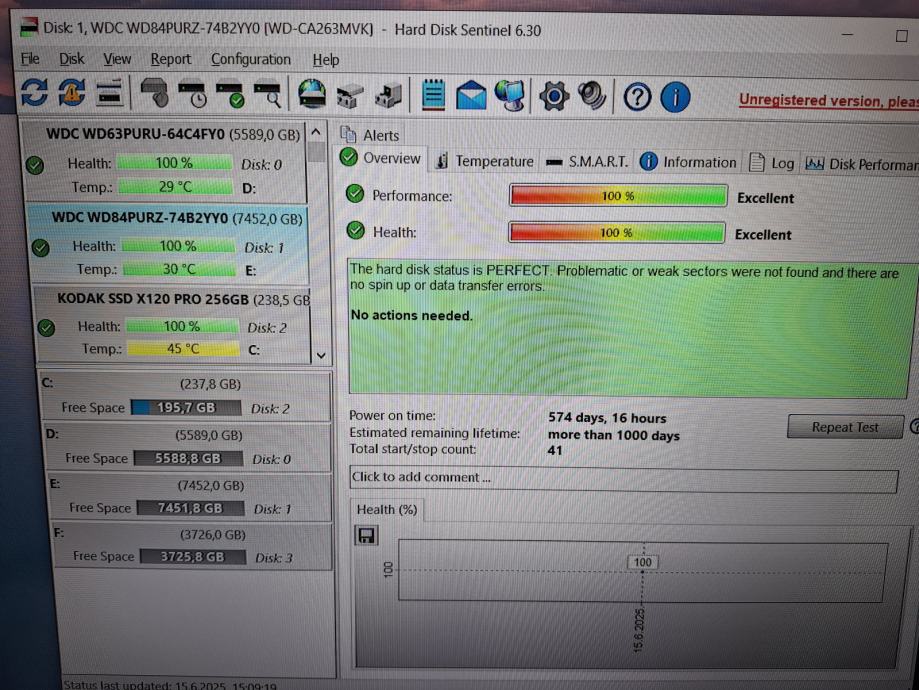Click the C: free space 195,7 GB bar
This screenshot has height=690, width=919.
tap(186, 407)
